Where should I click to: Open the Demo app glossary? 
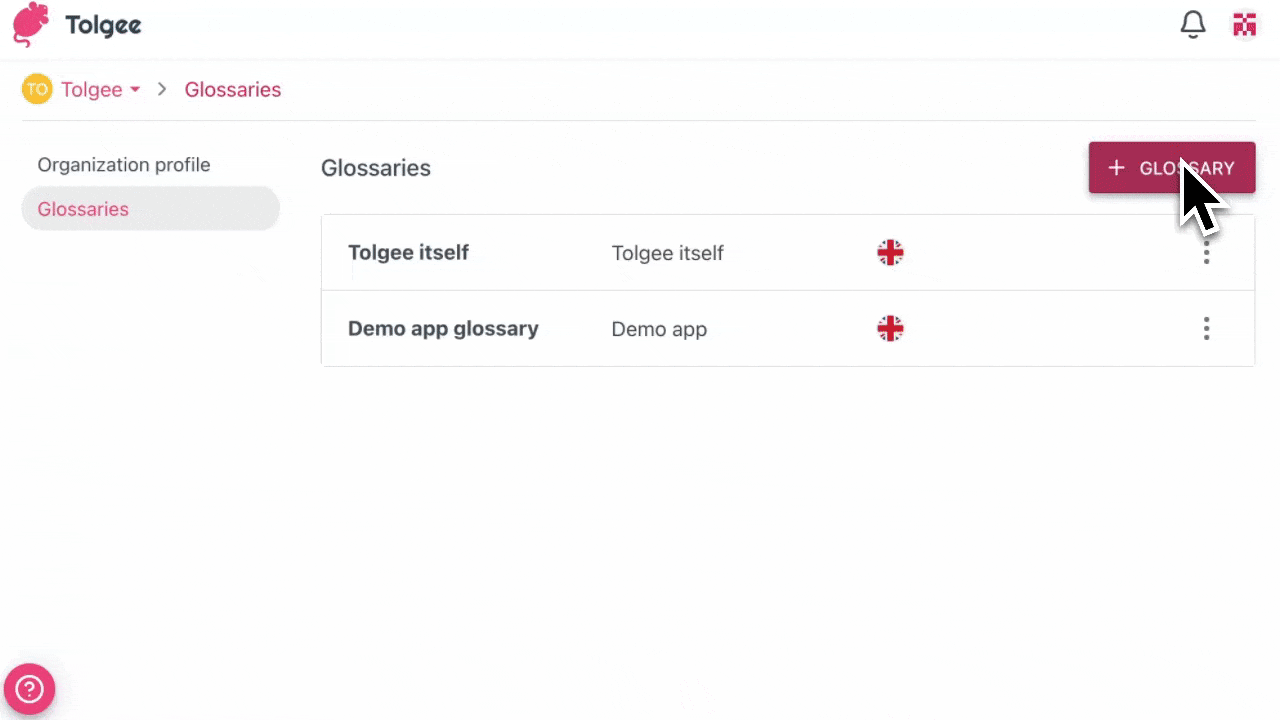coord(443,328)
